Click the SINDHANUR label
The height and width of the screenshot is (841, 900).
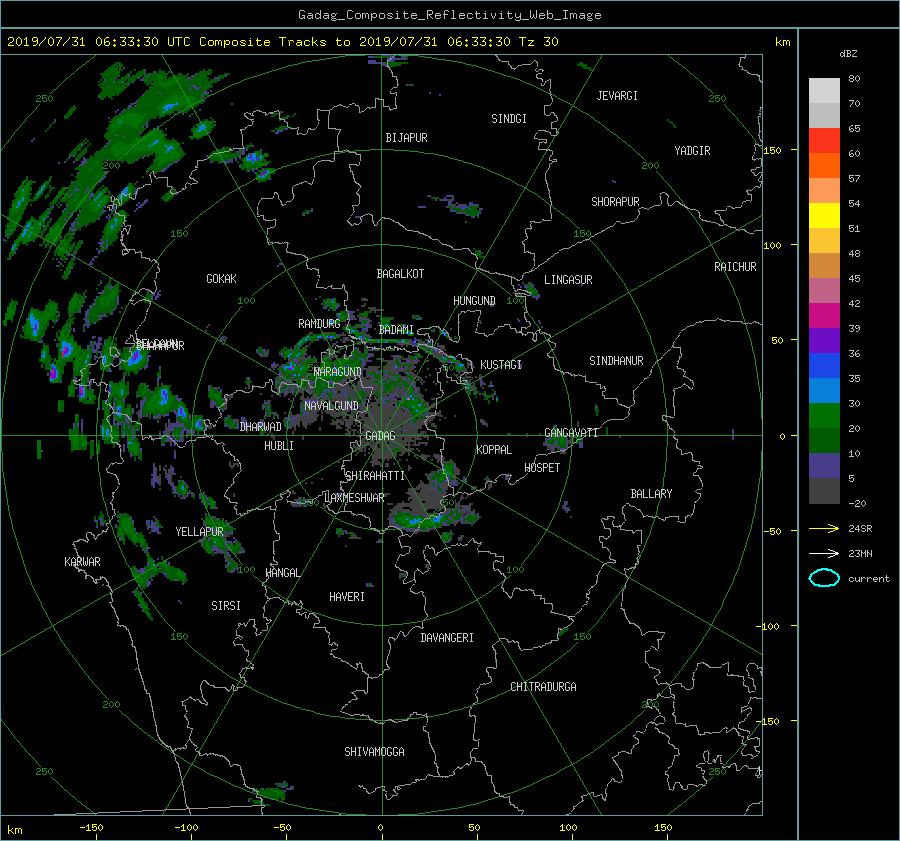pos(616,361)
